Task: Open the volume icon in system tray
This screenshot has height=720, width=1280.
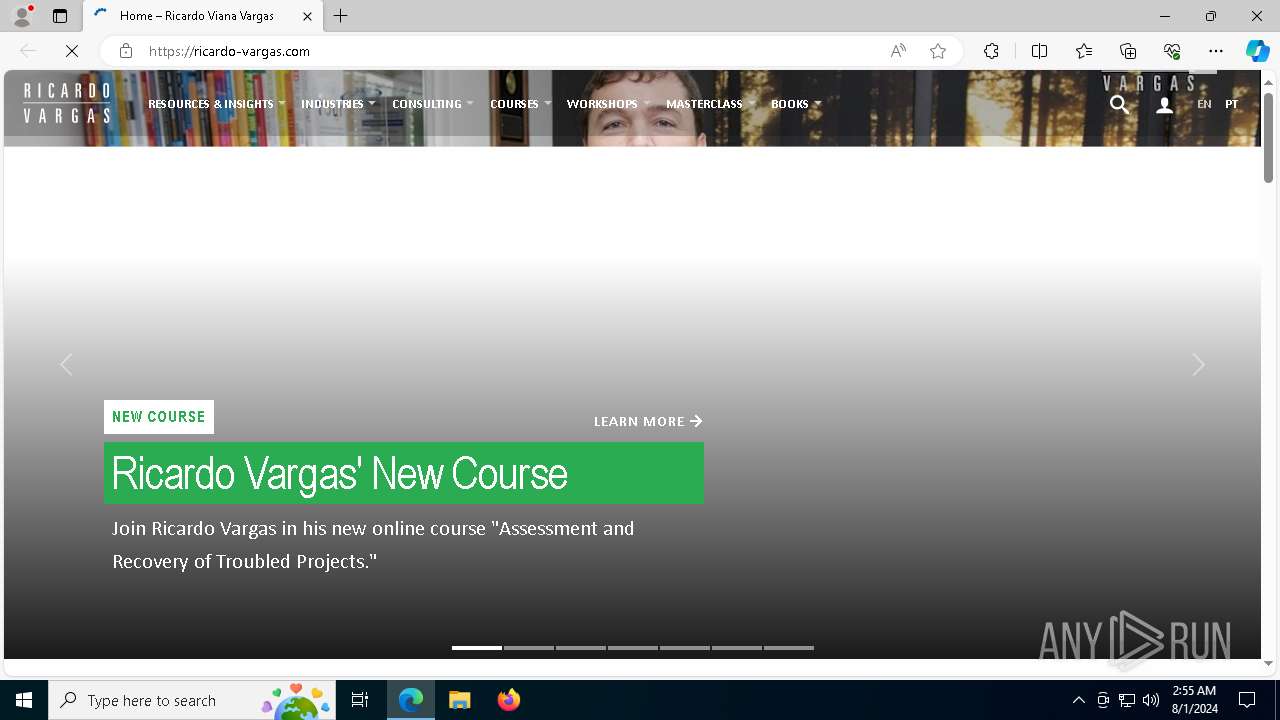Action: [1151, 700]
